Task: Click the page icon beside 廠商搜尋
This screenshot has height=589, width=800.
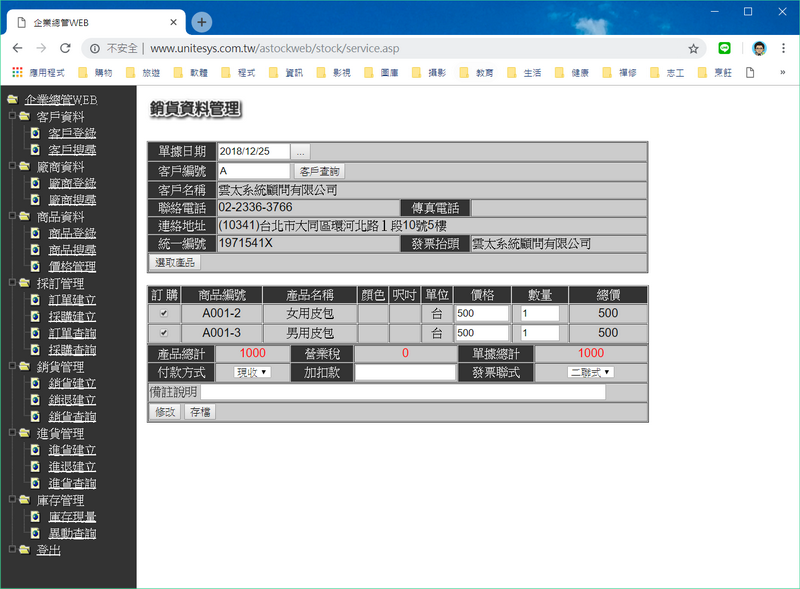Action: (35, 200)
